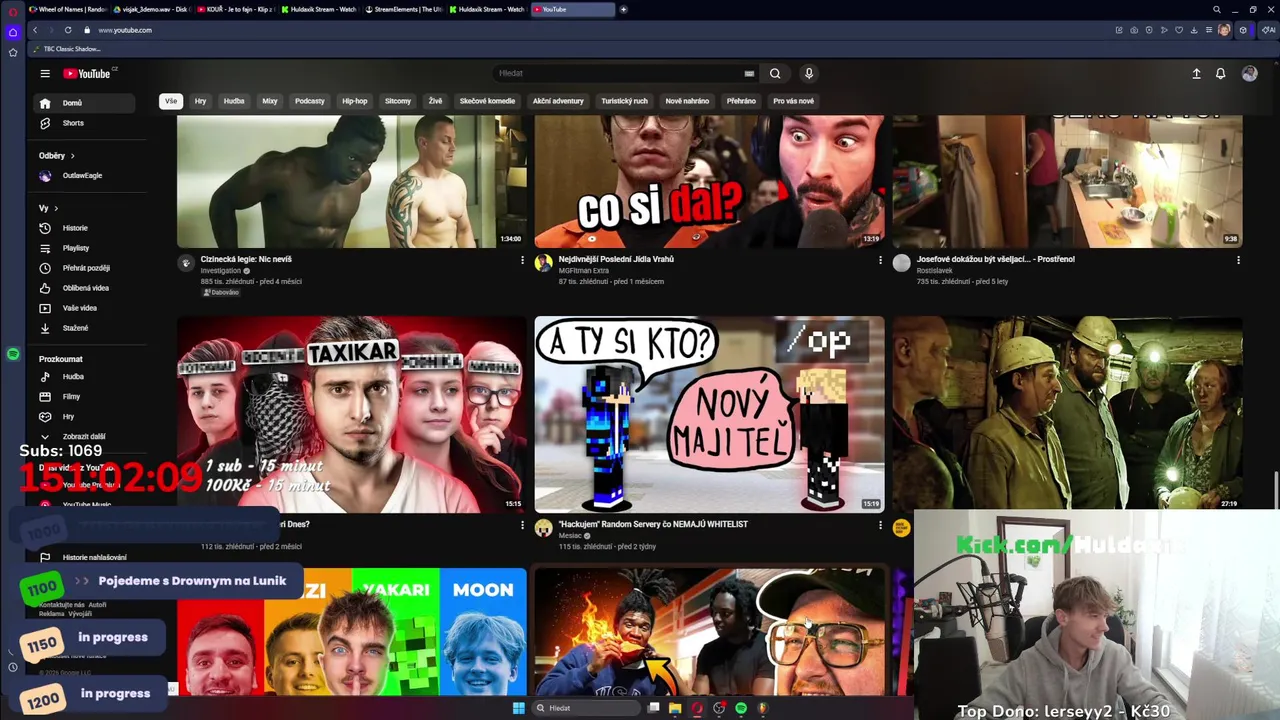The width and height of the screenshot is (1280, 720).
Task: Select the Vše filter chip
Action: 171,101
